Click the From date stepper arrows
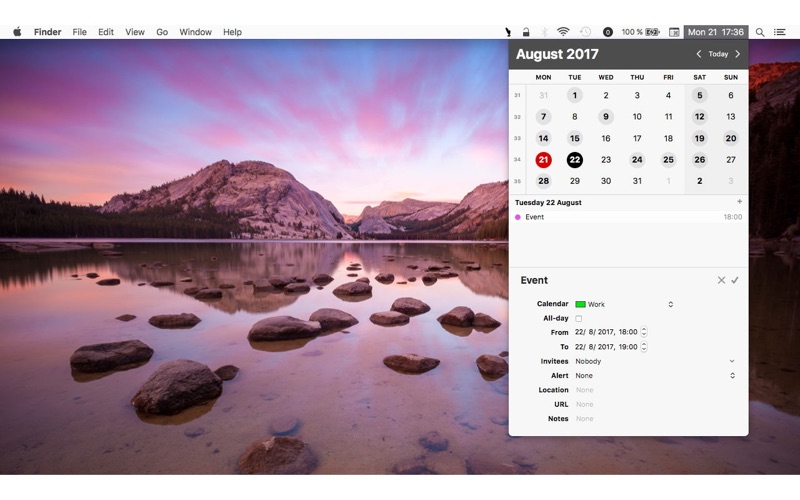 click(644, 332)
